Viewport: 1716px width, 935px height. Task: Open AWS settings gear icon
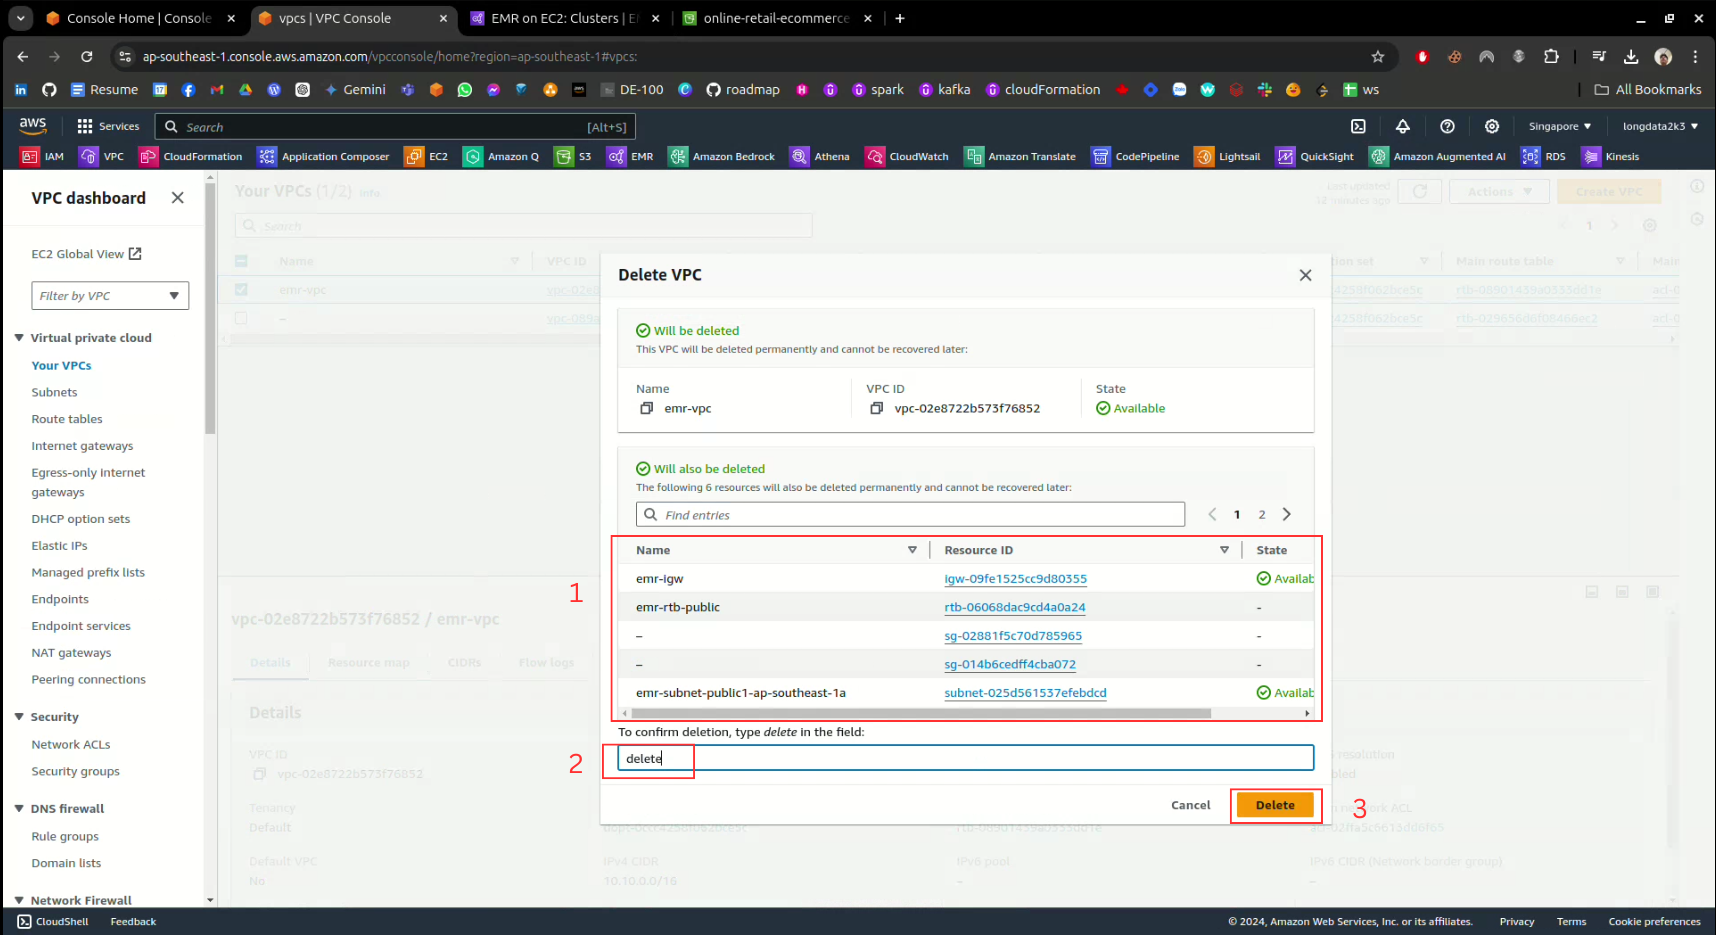coord(1491,126)
